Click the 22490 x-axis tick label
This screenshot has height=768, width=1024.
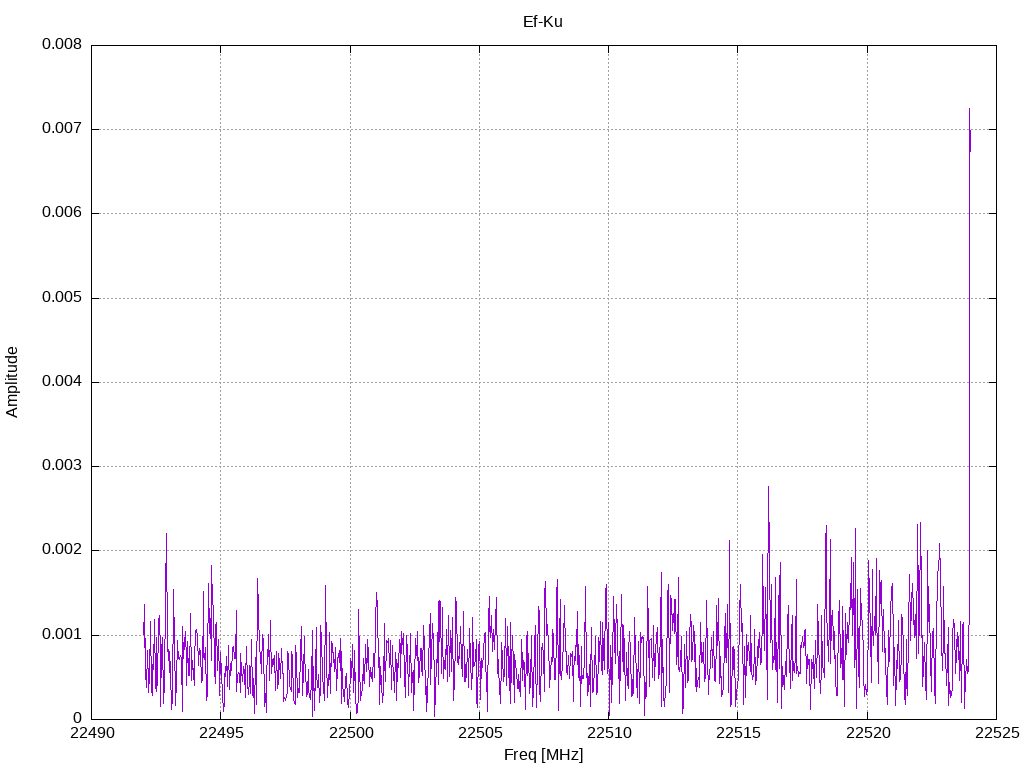92,733
